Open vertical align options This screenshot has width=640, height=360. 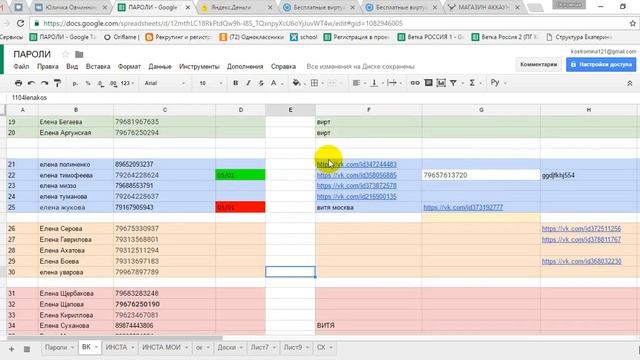pyautogui.click(x=374, y=83)
